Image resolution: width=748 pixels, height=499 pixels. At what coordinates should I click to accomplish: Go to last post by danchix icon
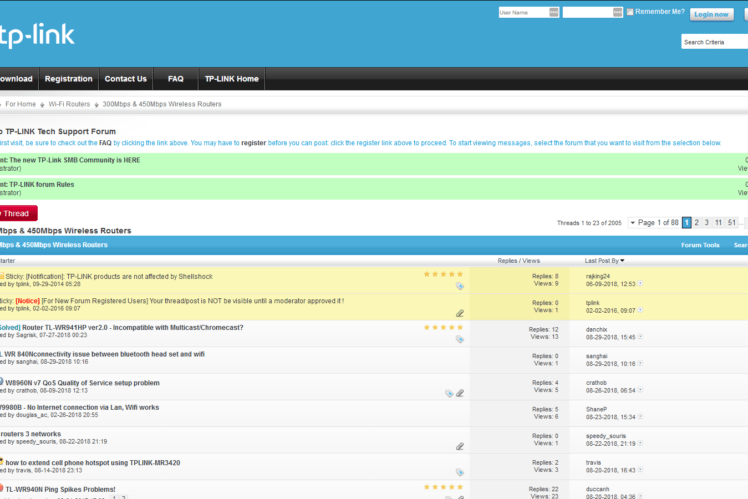pyautogui.click(x=641, y=337)
